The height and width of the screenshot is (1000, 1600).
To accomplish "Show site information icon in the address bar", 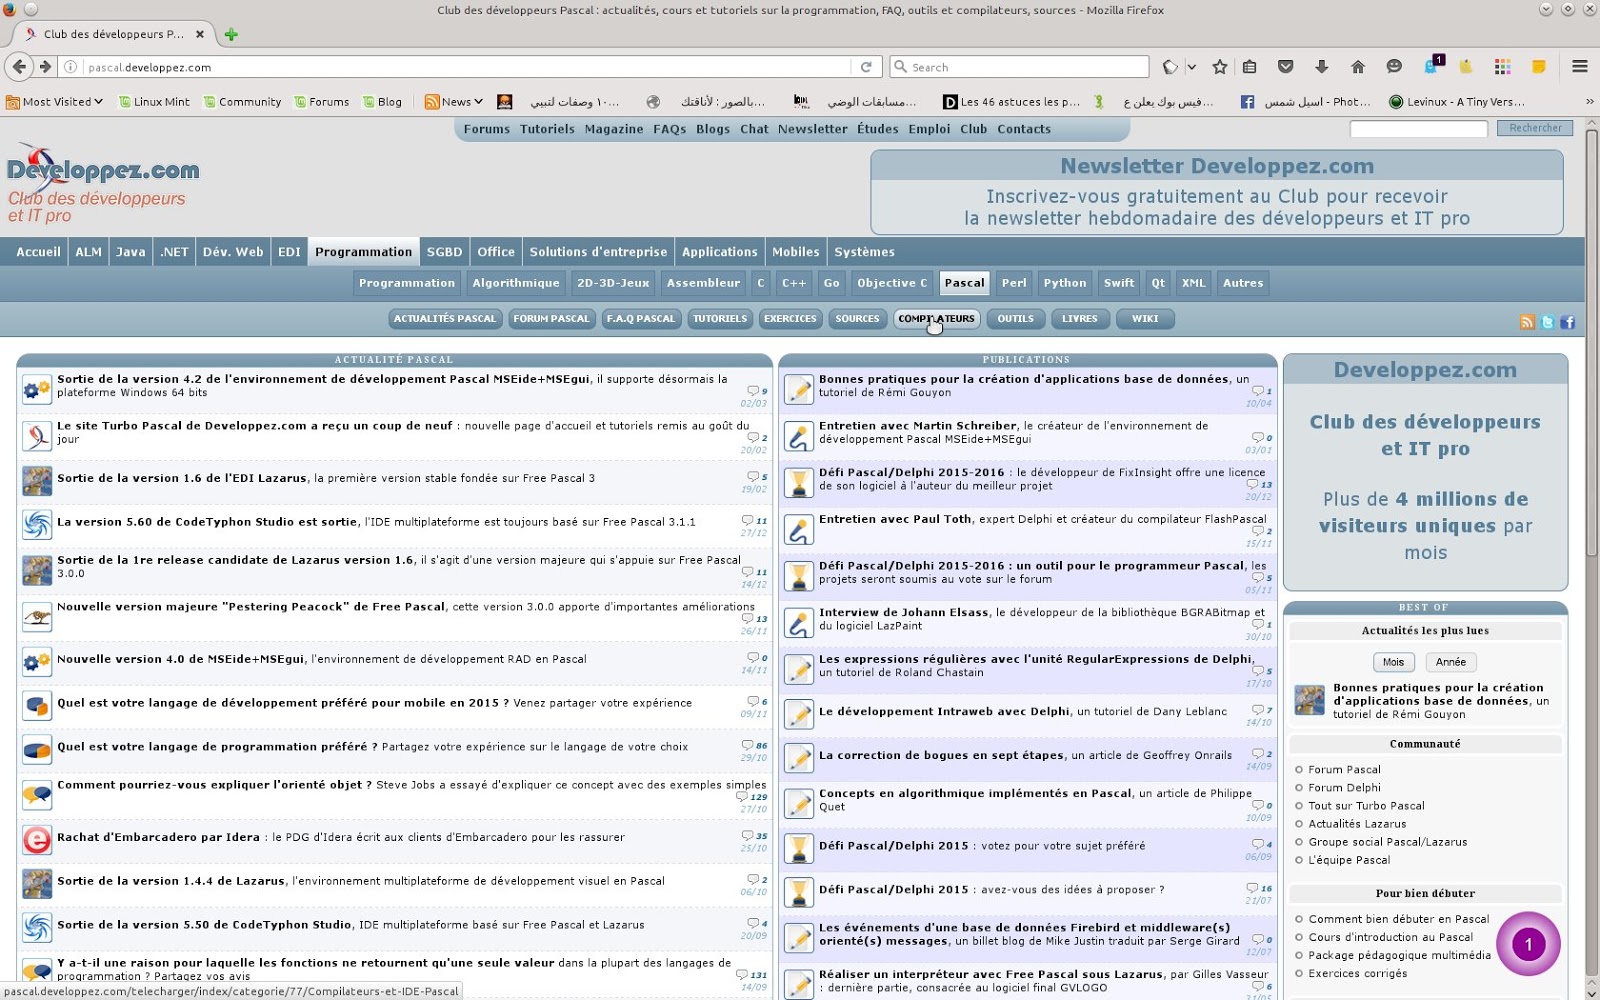I will click(x=71, y=67).
